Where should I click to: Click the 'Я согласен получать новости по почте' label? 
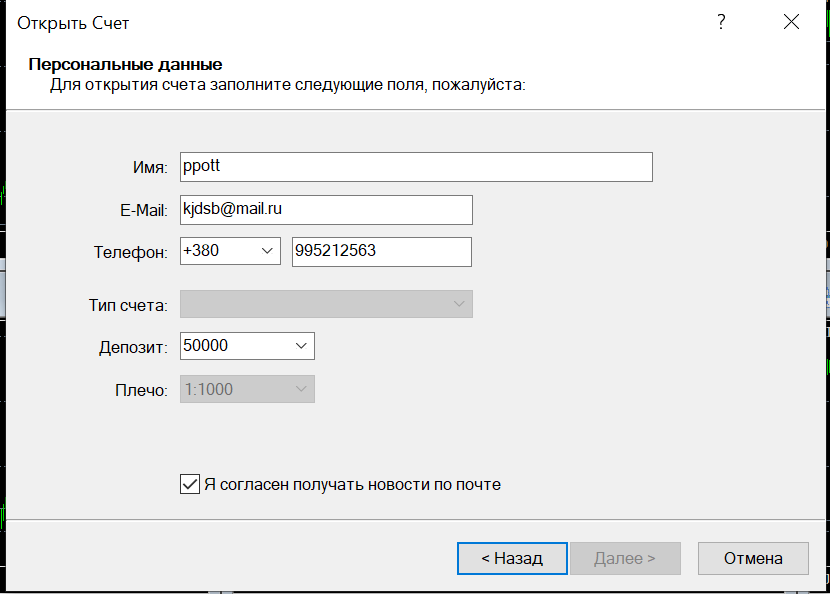[x=353, y=484]
